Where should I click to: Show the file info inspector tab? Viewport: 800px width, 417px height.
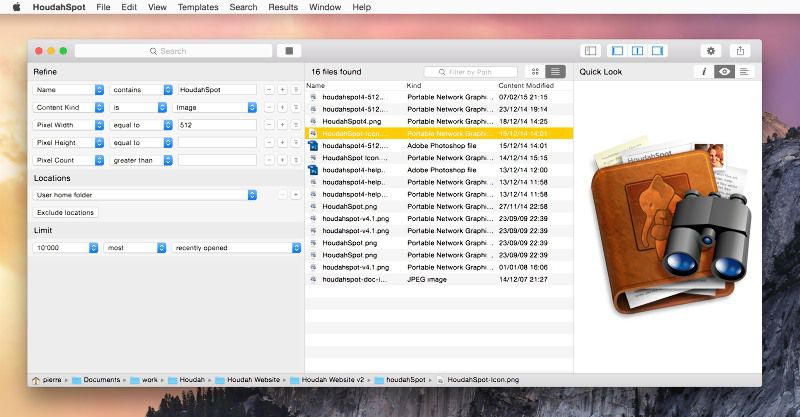[704, 72]
